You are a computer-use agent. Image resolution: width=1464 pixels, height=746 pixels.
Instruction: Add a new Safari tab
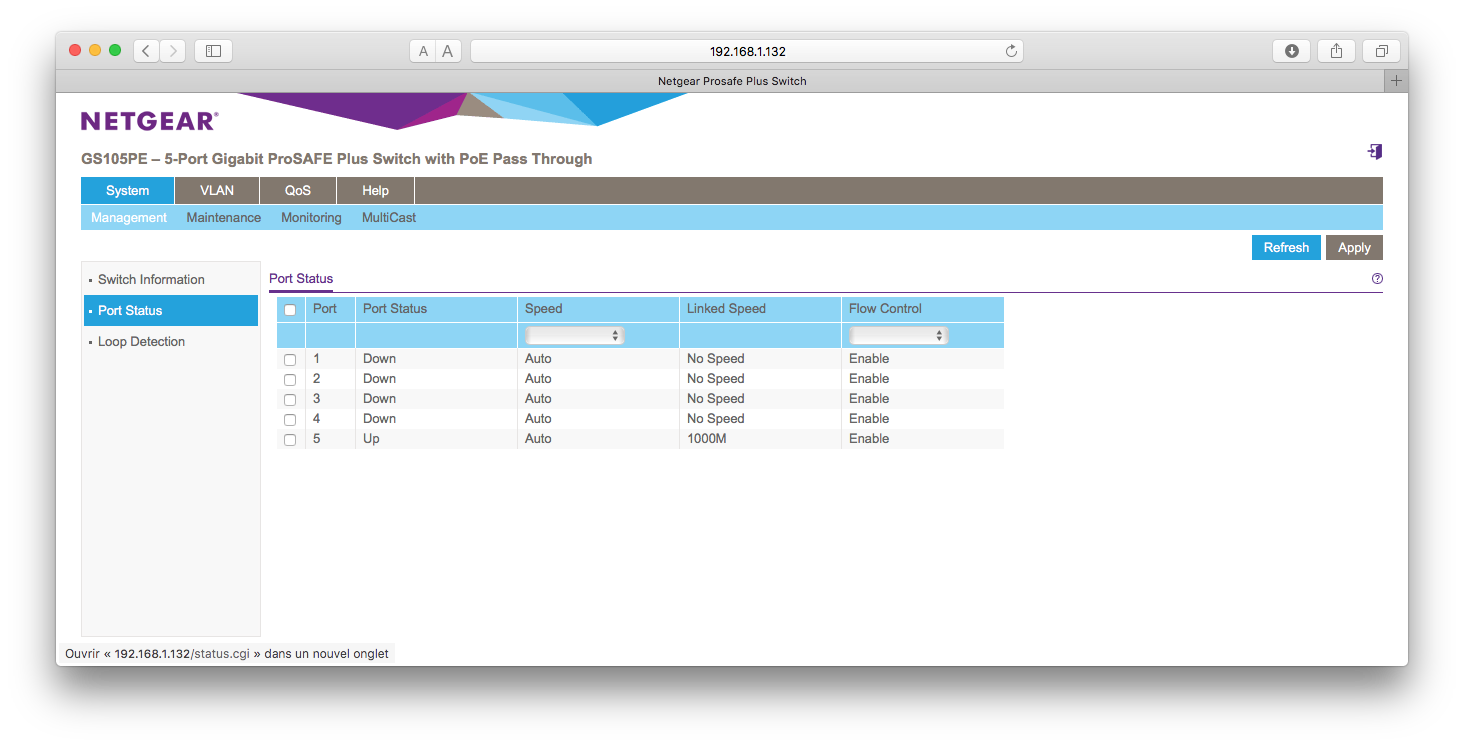(1396, 81)
